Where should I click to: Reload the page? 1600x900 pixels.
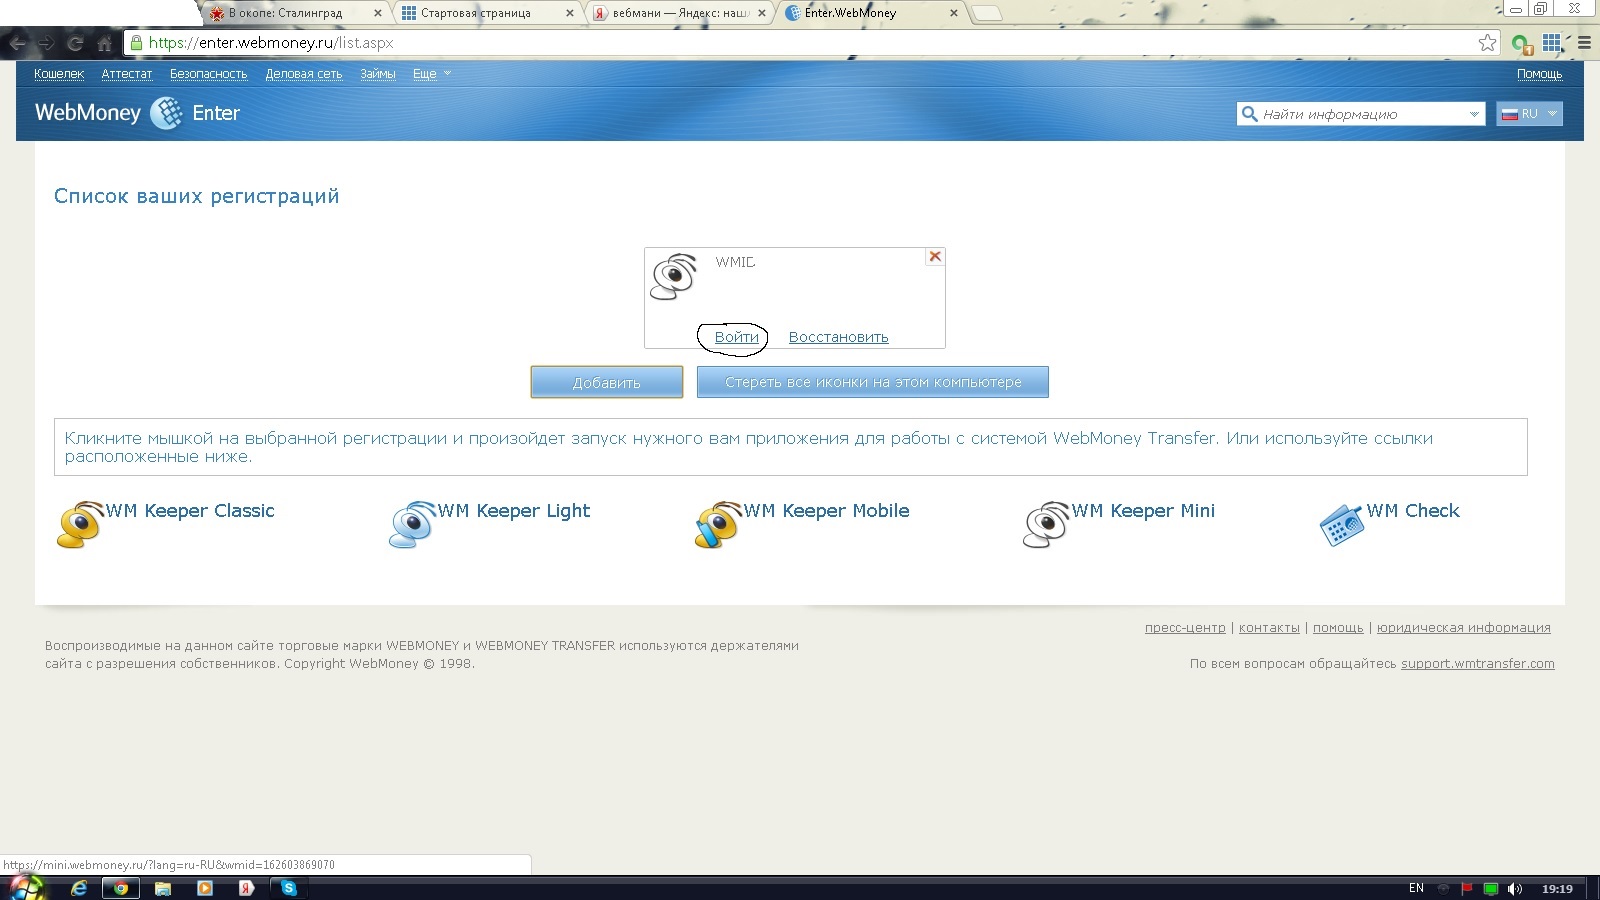tap(75, 43)
